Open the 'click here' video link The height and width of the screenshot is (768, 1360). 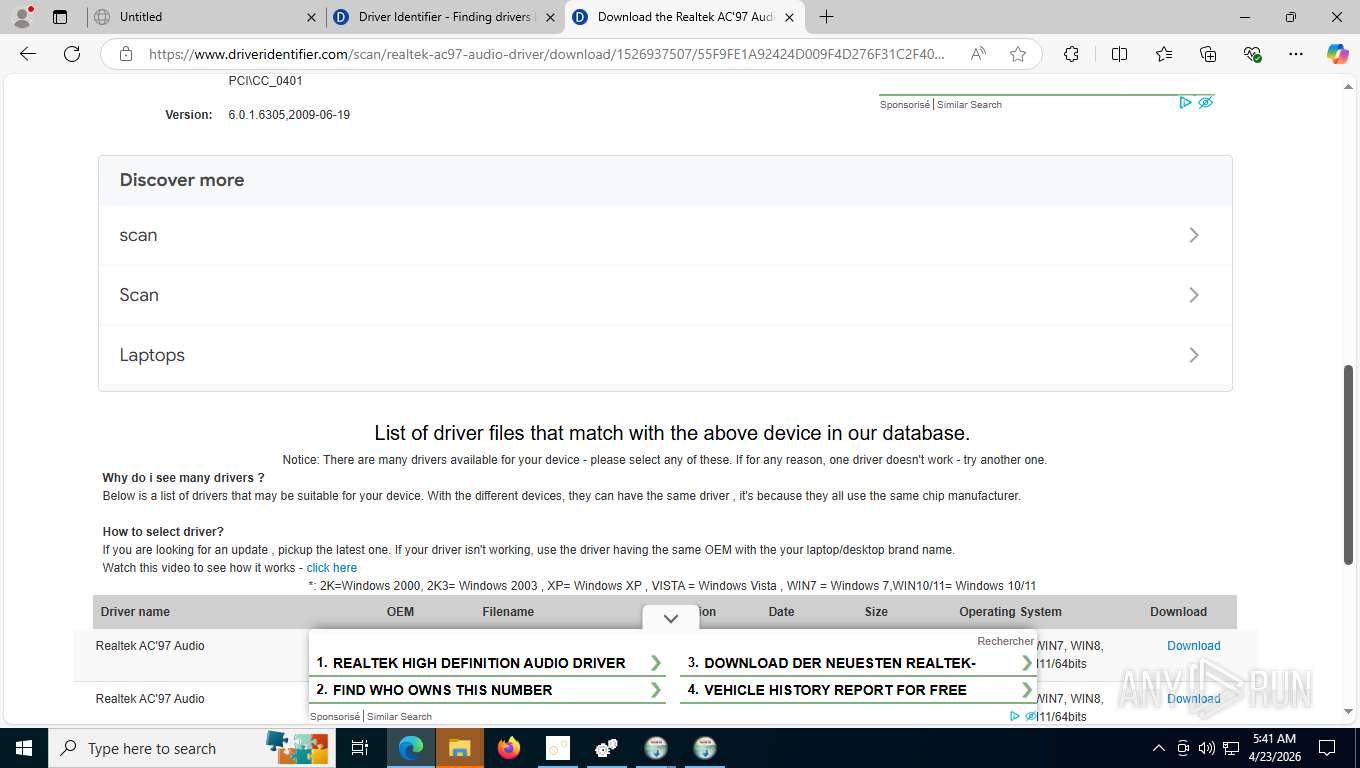[x=331, y=568]
